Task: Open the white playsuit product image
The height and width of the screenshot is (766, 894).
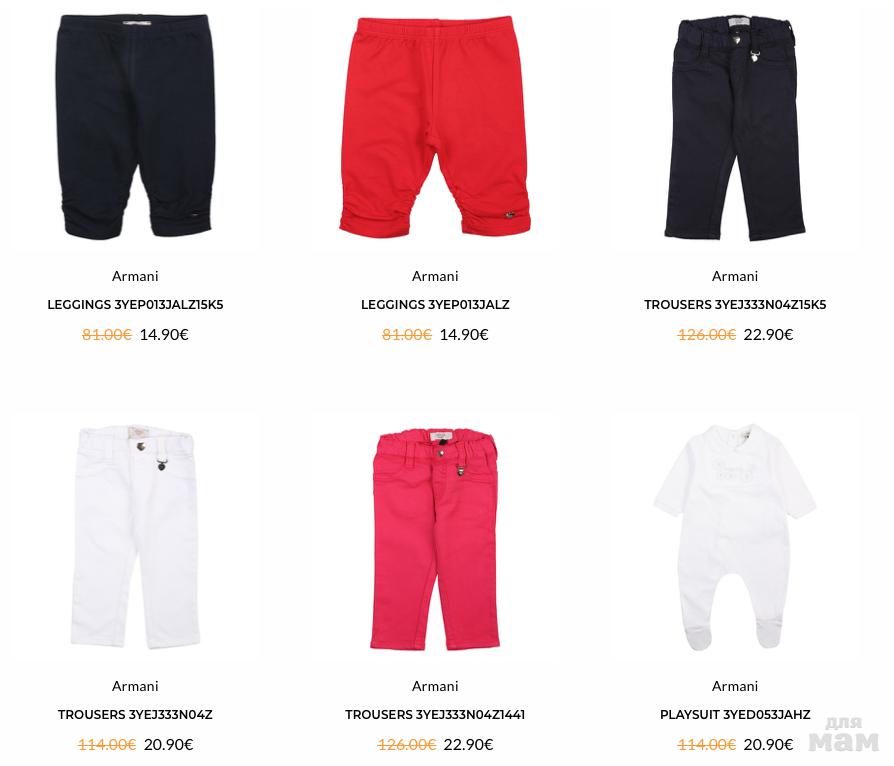Action: [735, 537]
